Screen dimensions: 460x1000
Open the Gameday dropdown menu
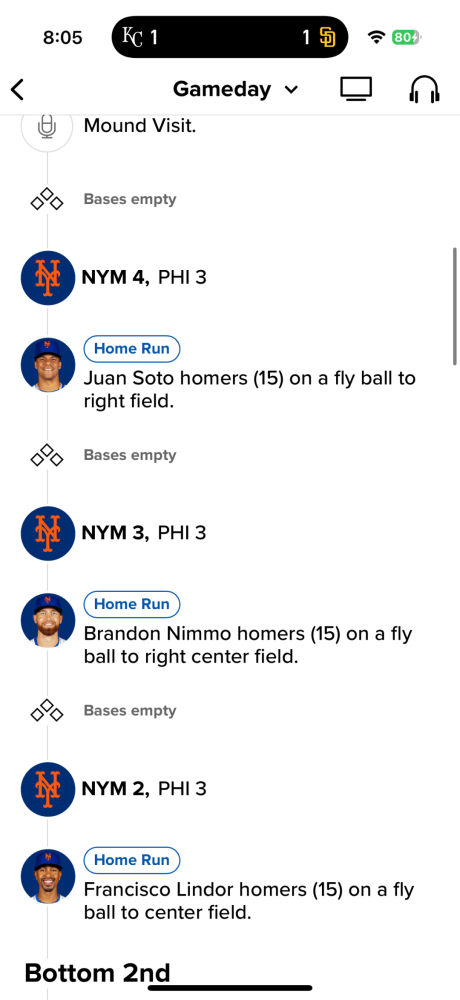tap(235, 89)
